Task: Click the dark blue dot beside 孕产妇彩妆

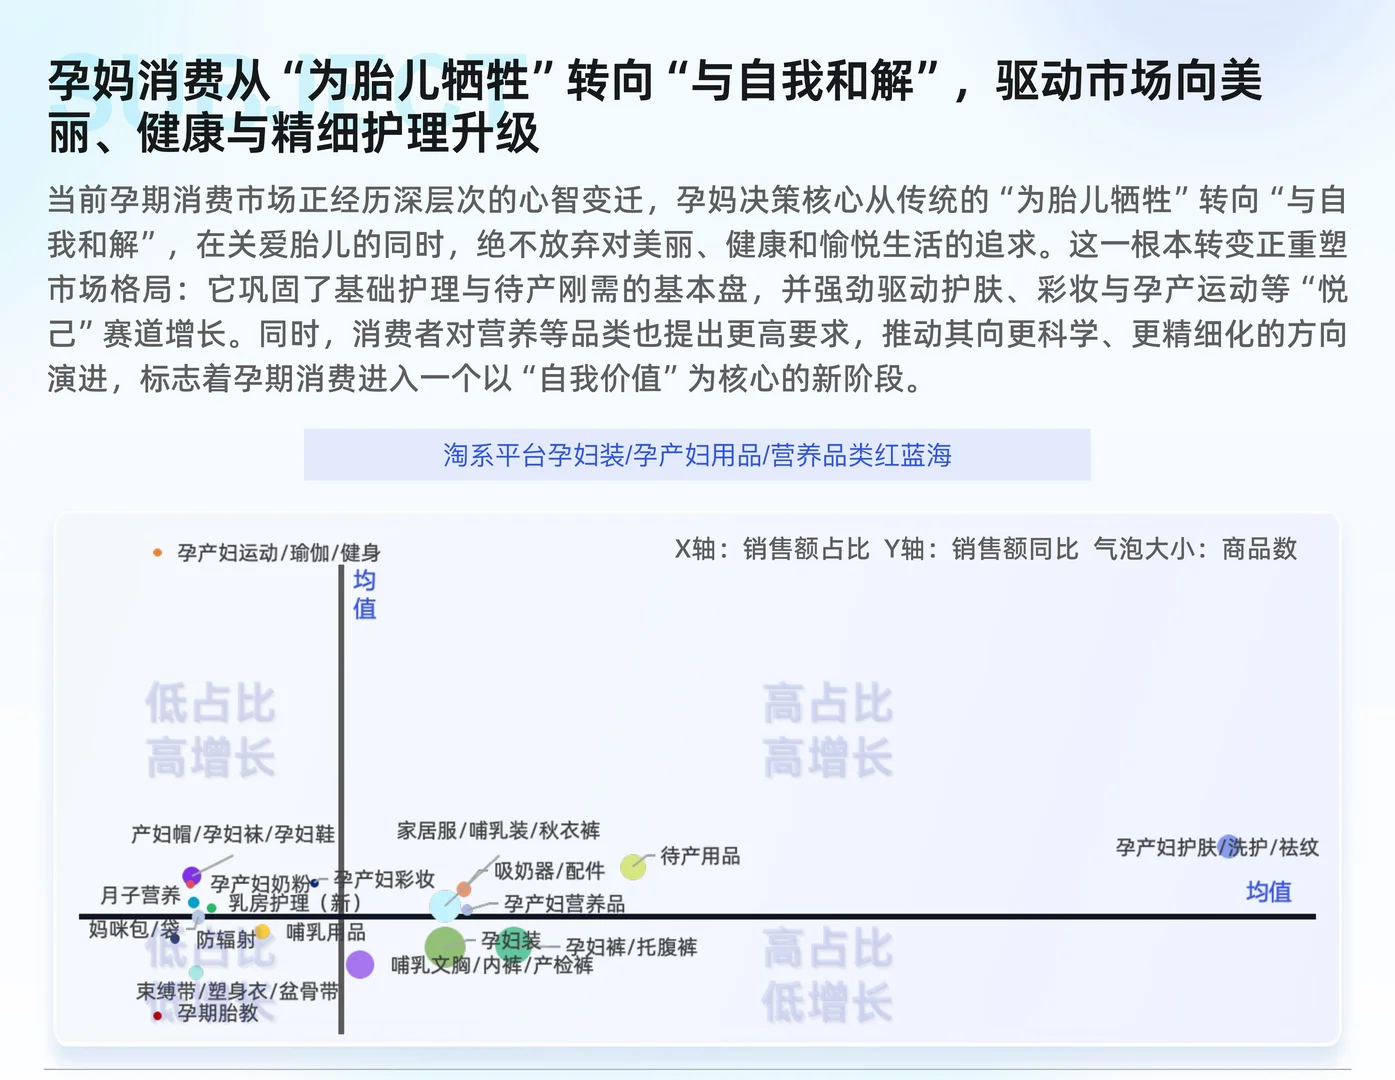Action: click(315, 883)
